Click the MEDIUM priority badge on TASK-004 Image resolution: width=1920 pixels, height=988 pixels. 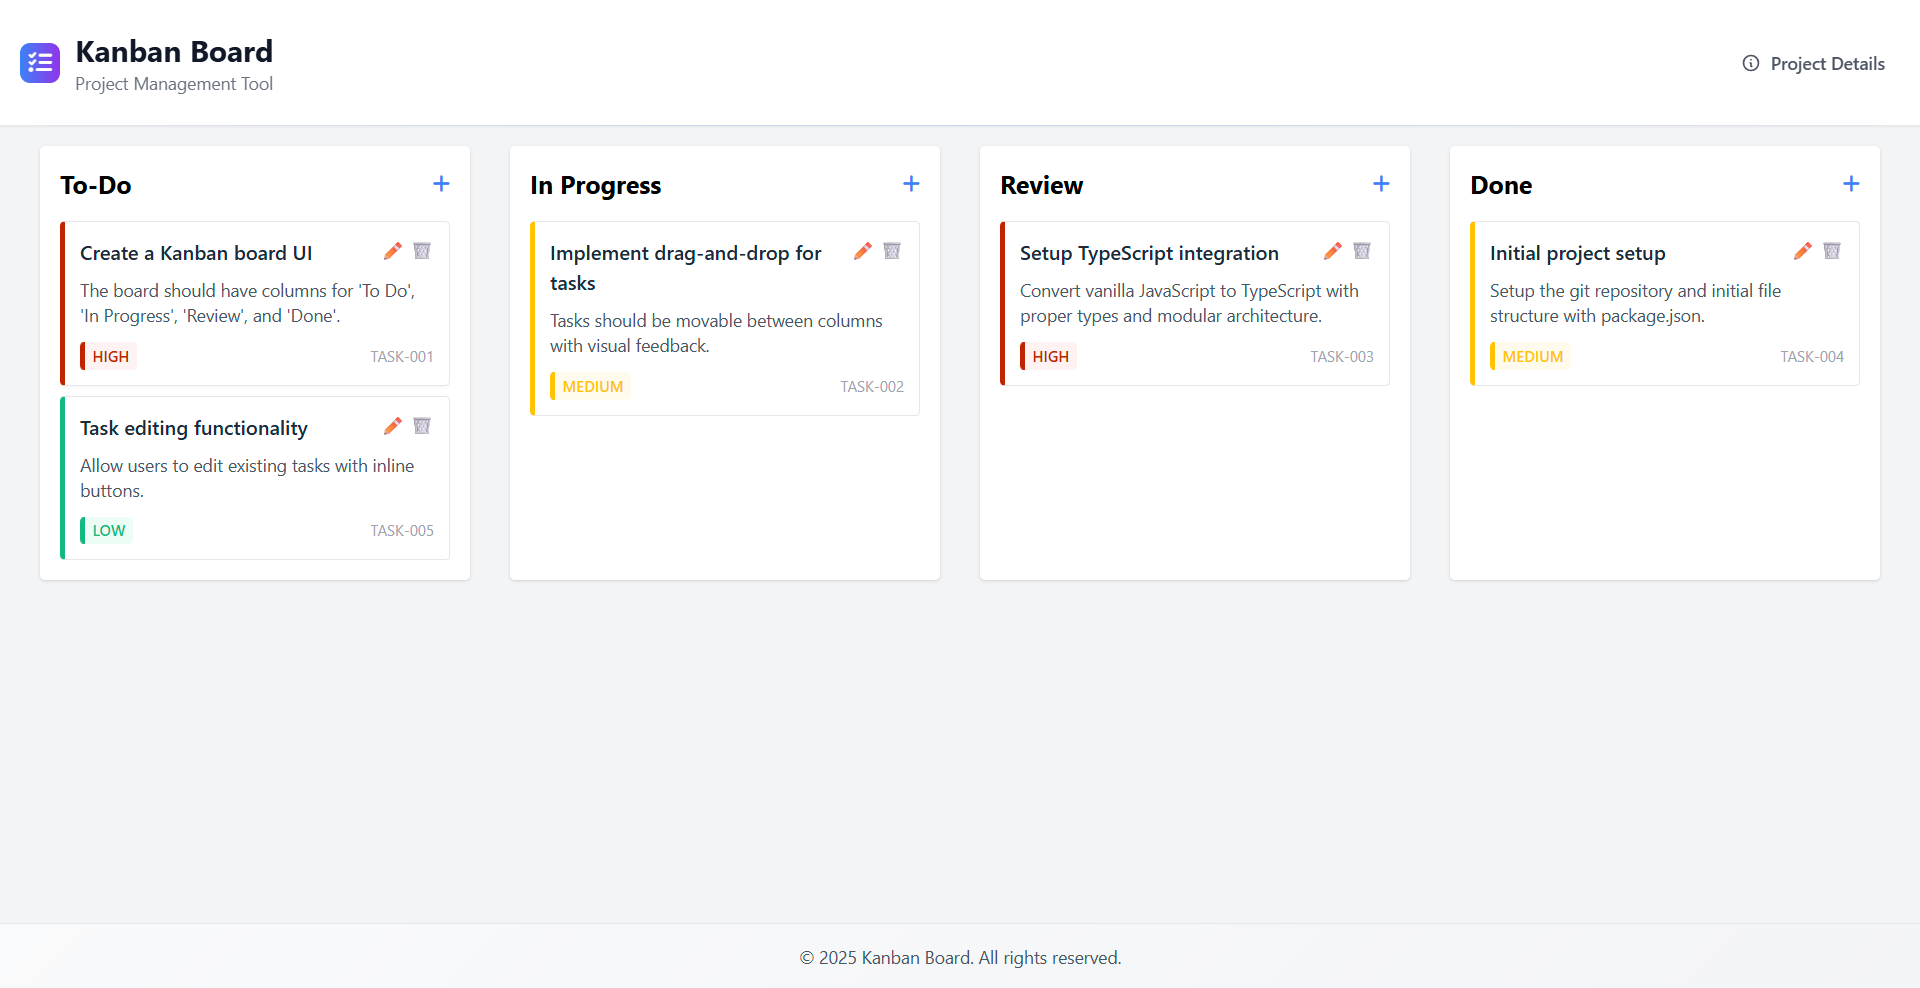1531,356
